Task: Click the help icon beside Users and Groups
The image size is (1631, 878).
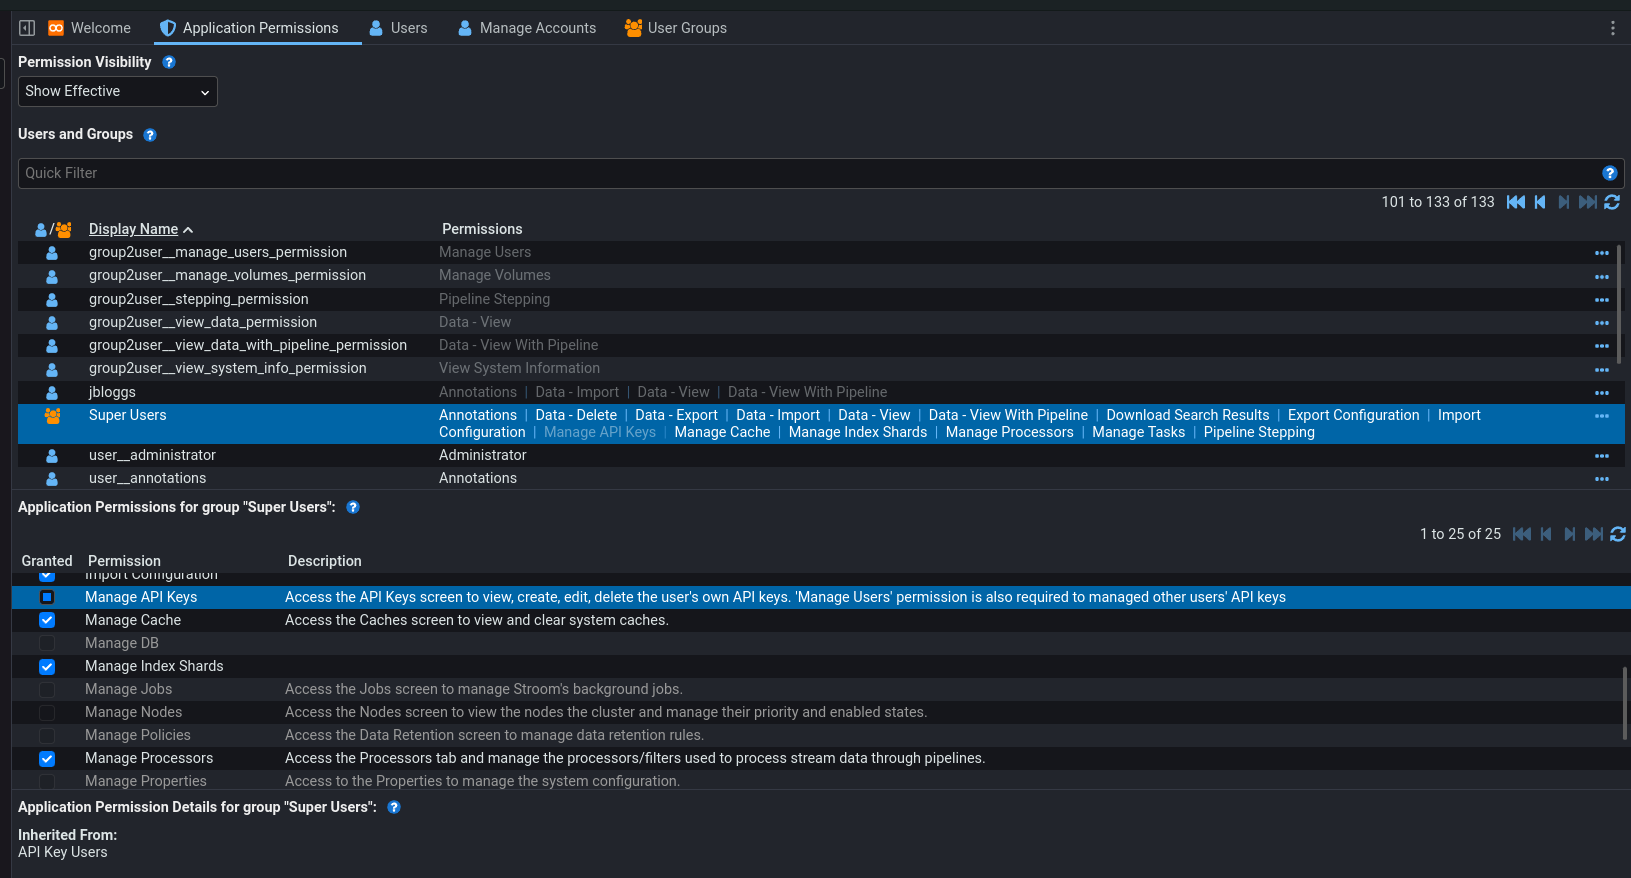Action: click(x=150, y=135)
